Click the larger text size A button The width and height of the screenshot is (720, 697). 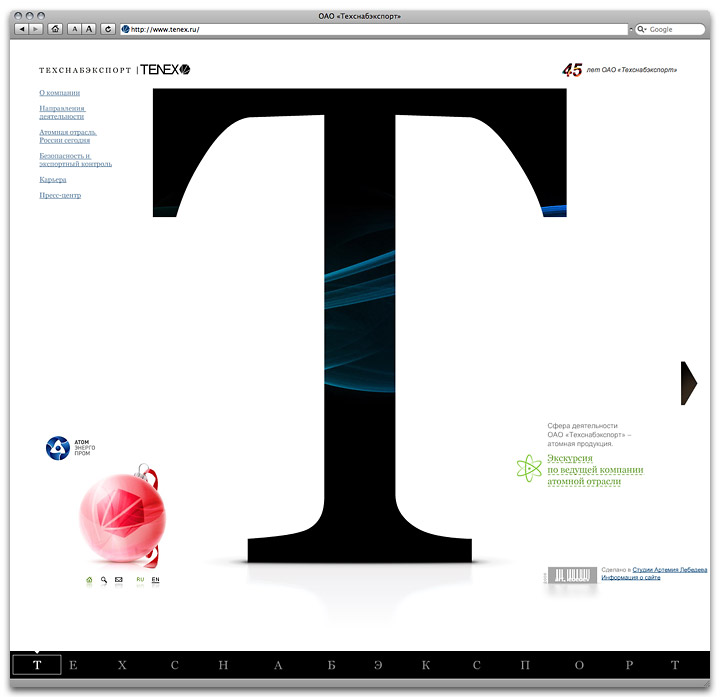[89, 30]
